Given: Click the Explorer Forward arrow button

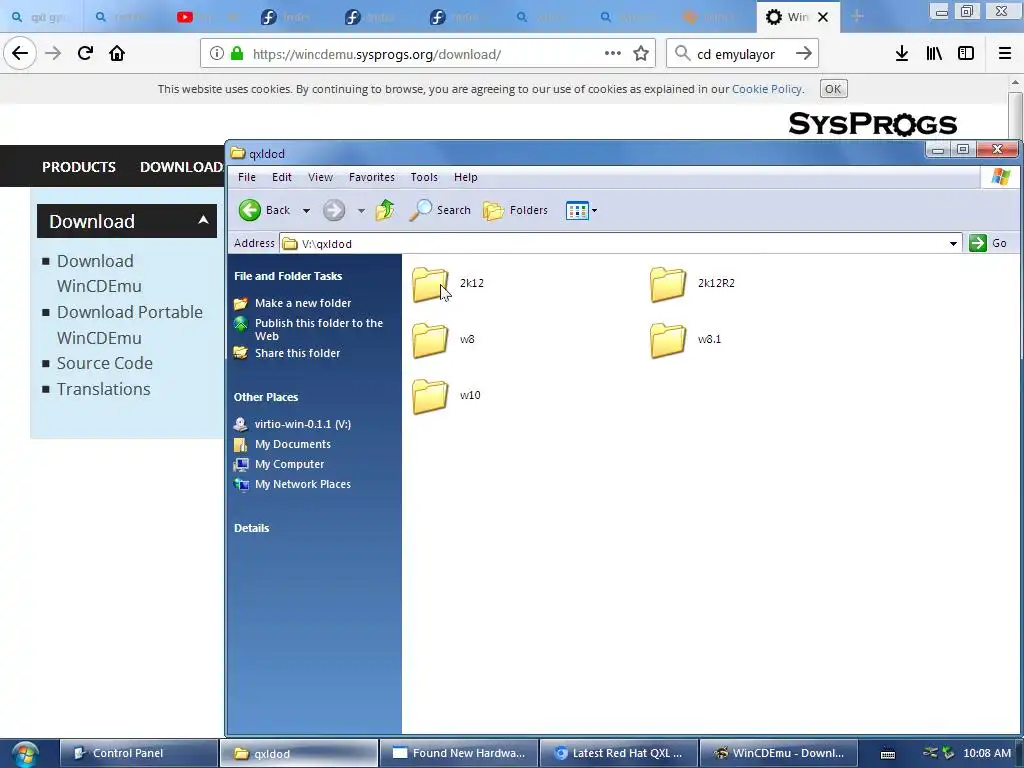Looking at the screenshot, I should point(334,210).
